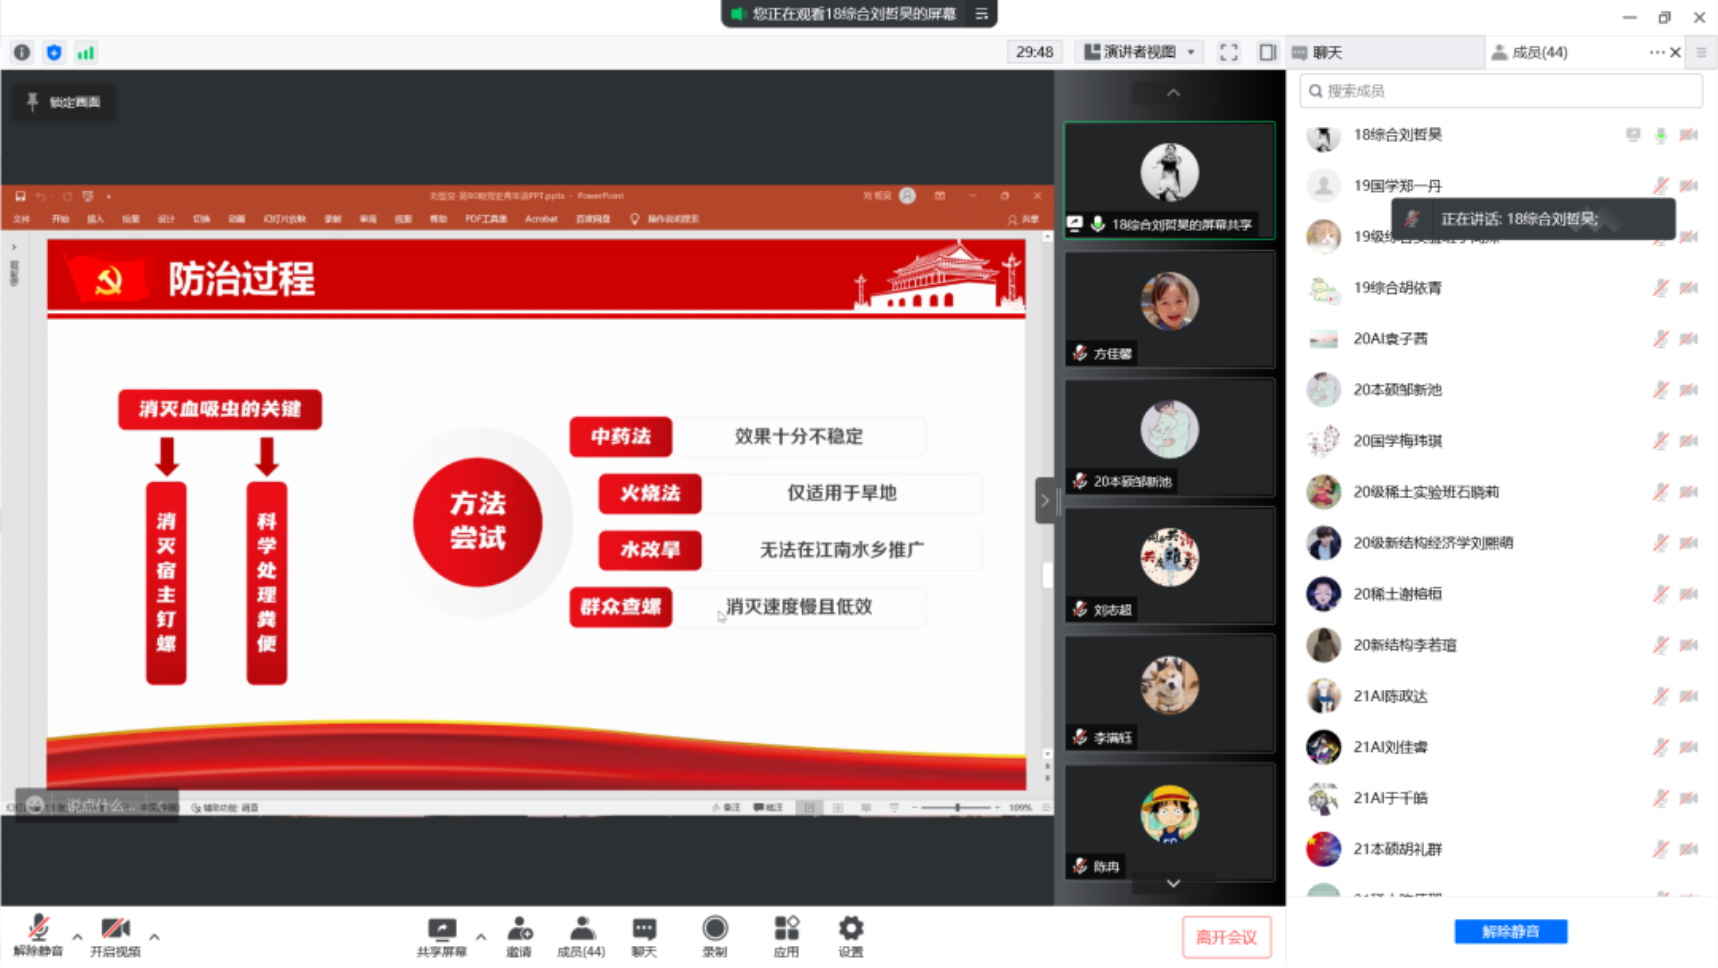The height and width of the screenshot is (968, 1718).
Task: Open the Speaker View (演讲者视图) dropdown
Action: pyautogui.click(x=1140, y=52)
